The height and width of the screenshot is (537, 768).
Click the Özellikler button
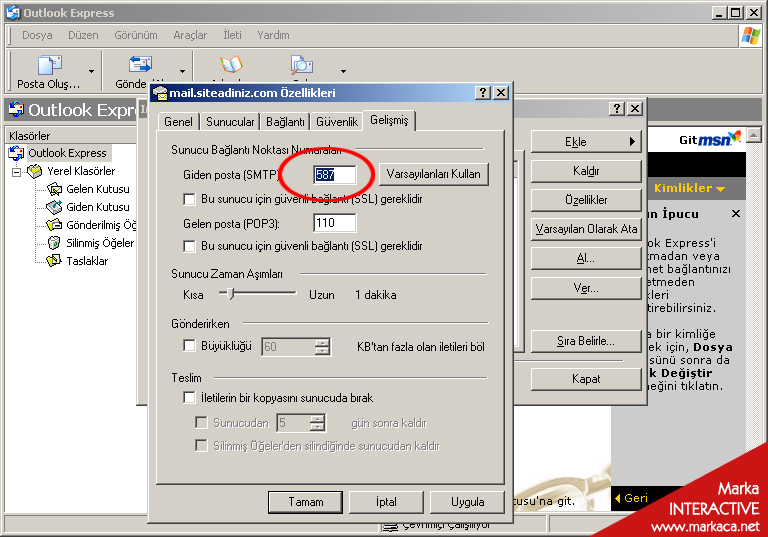[586, 200]
